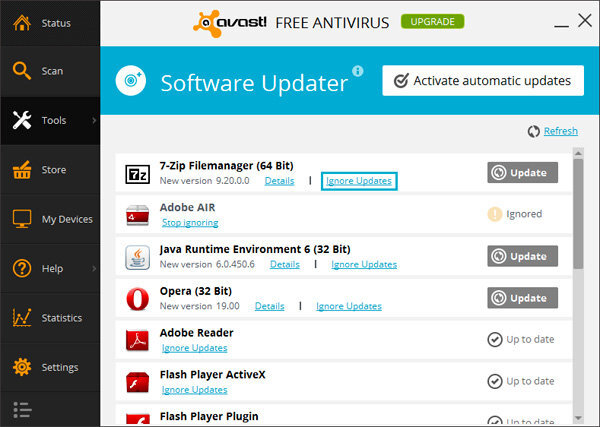Open the Status menu item
This screenshot has width=600, height=427.
(50, 23)
